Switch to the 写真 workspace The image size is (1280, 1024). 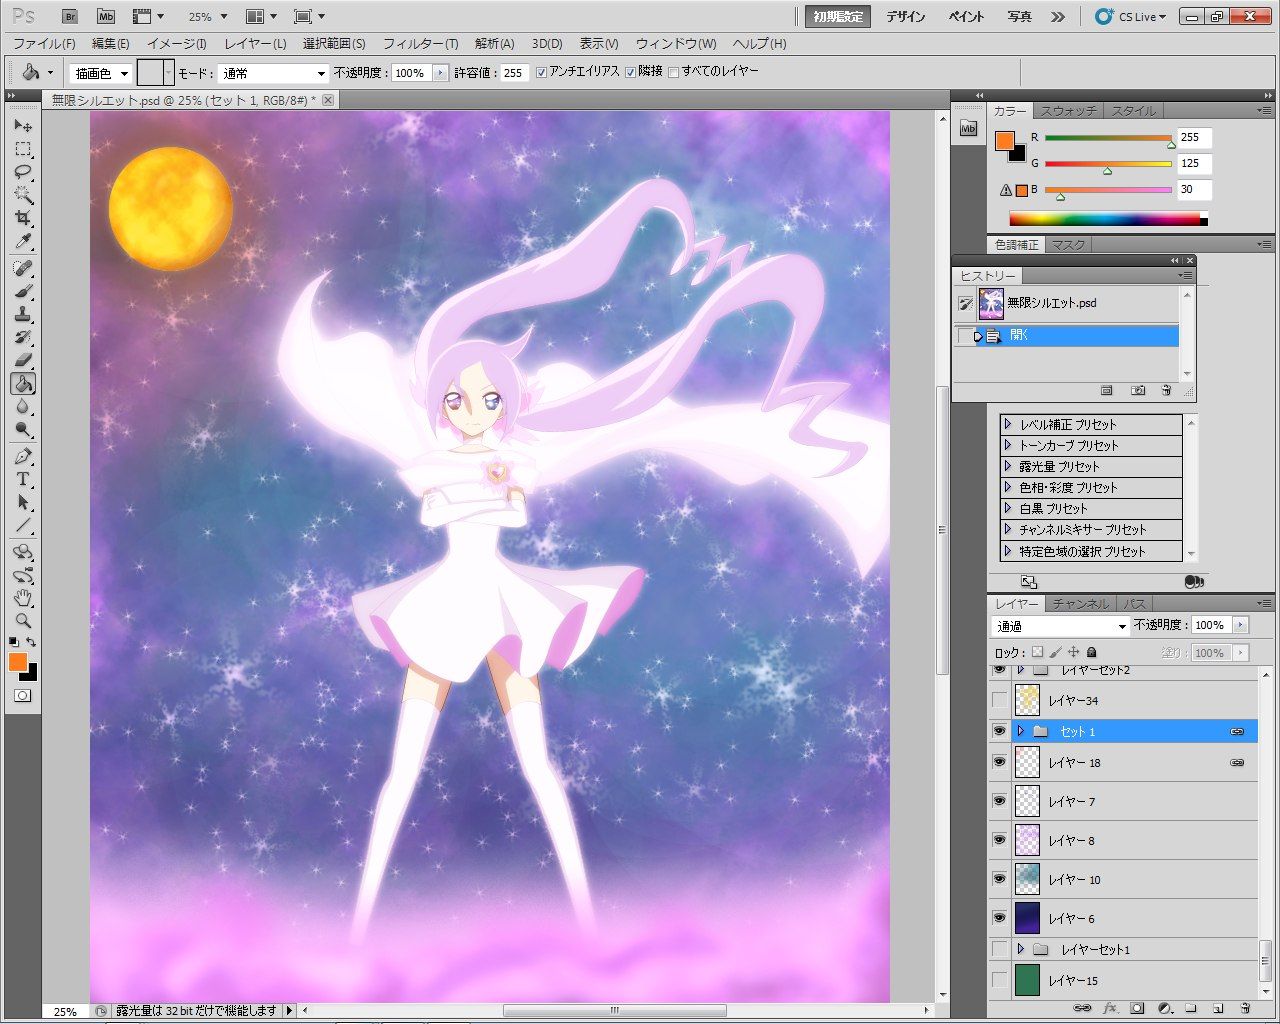(1019, 17)
